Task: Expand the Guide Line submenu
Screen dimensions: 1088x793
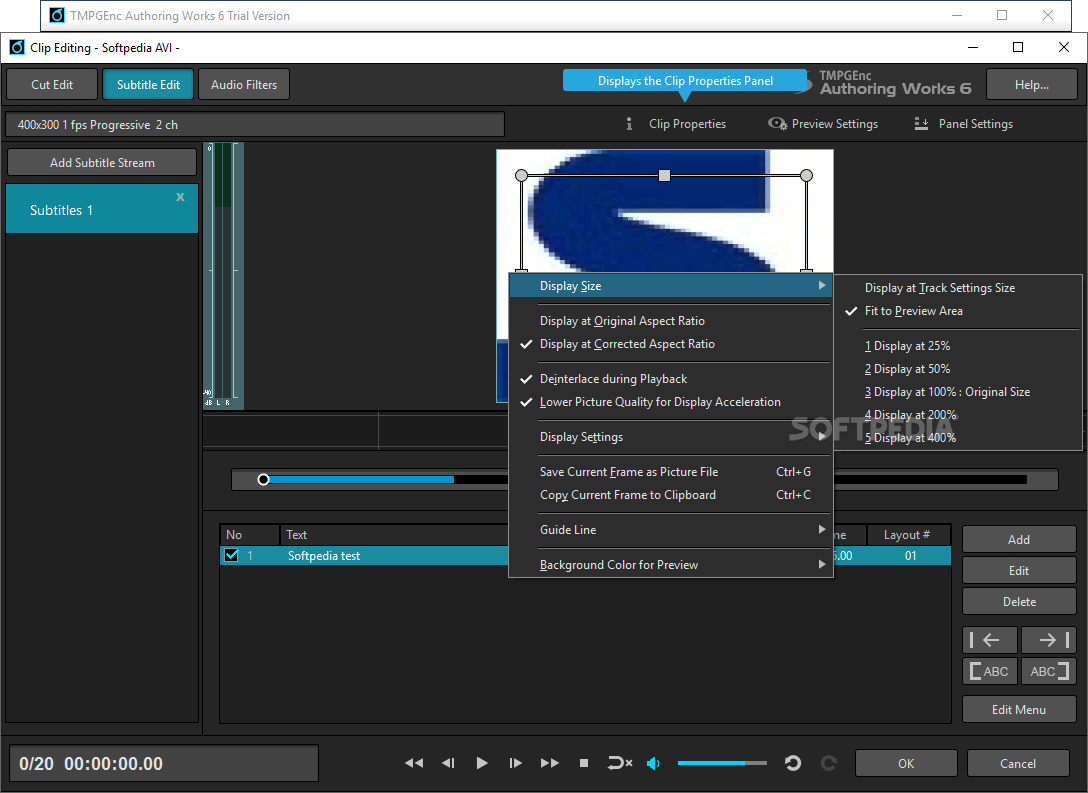Action: (x=670, y=529)
